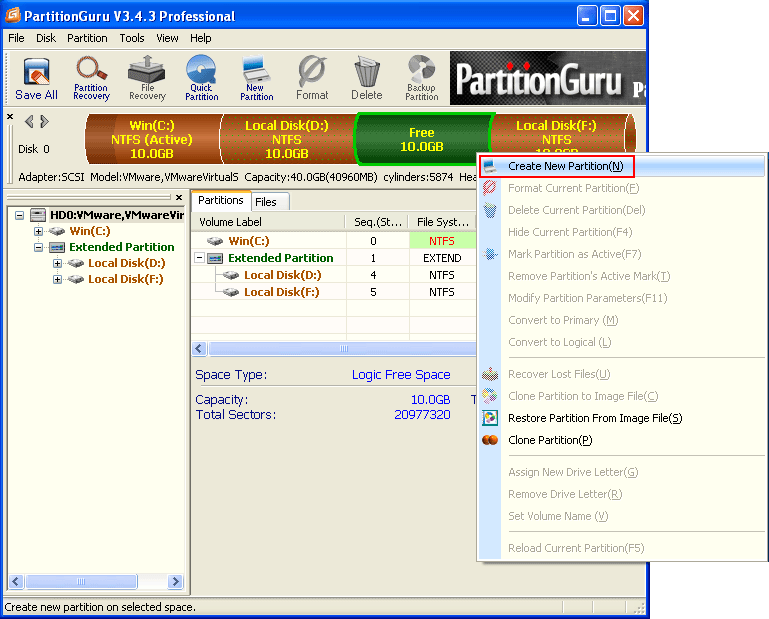Click Local Disk(D:) icon in partition table
Image resolution: width=769 pixels, height=619 pixels.
pyautogui.click(x=231, y=275)
